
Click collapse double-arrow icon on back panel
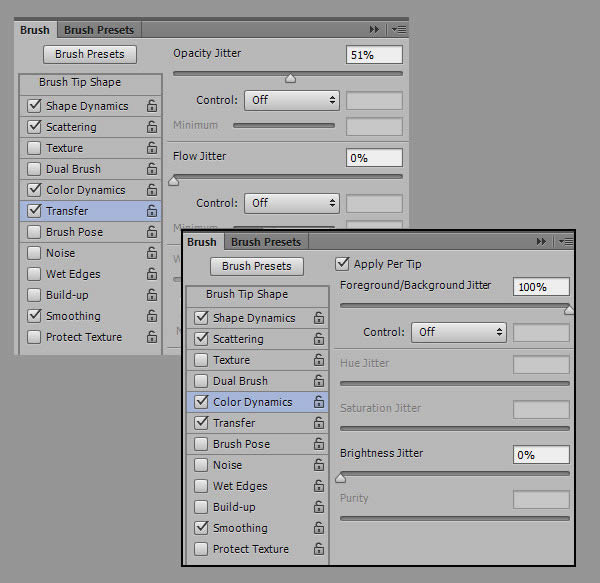pyautogui.click(x=375, y=30)
